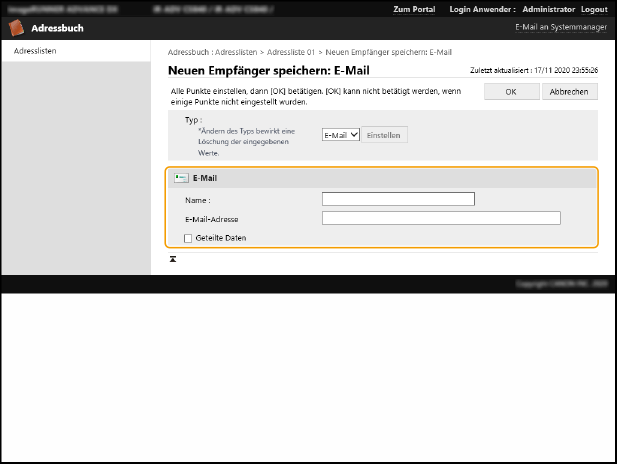This screenshot has height=464, width=617.
Task: Open the Zum Portal link
Action: 414,9
